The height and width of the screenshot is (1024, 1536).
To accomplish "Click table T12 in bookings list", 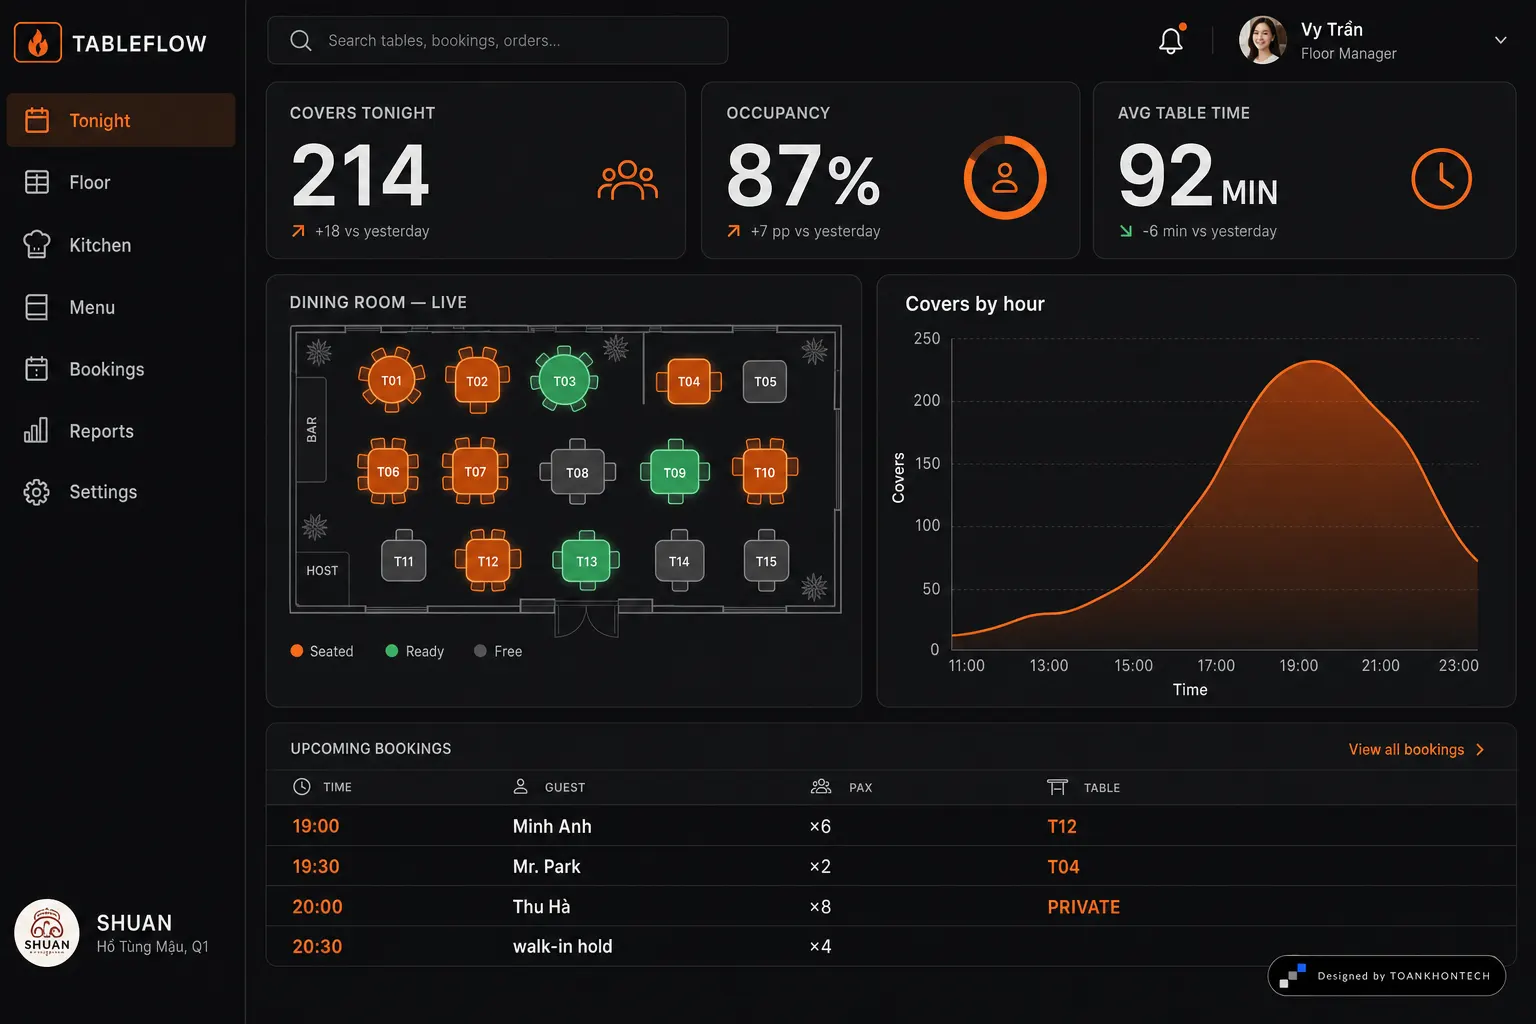I will click(x=1062, y=826).
